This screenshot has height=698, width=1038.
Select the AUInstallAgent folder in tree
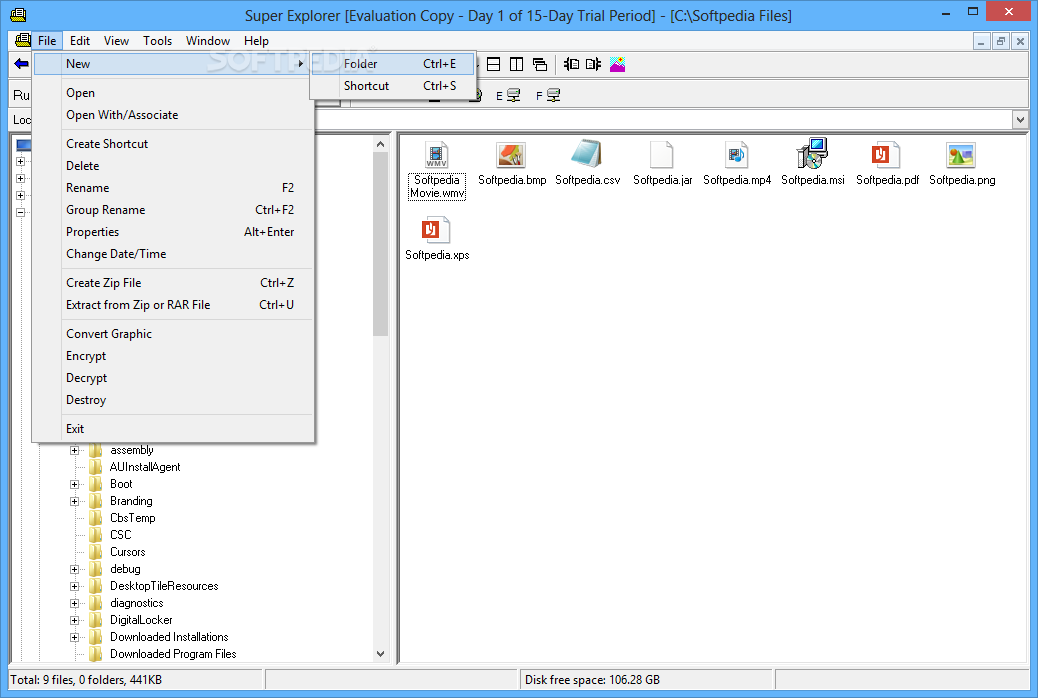coord(144,467)
